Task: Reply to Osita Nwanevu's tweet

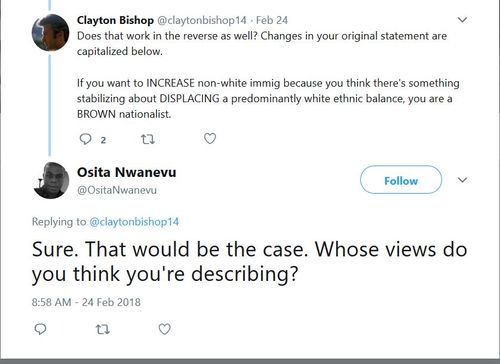Action: click(40, 329)
